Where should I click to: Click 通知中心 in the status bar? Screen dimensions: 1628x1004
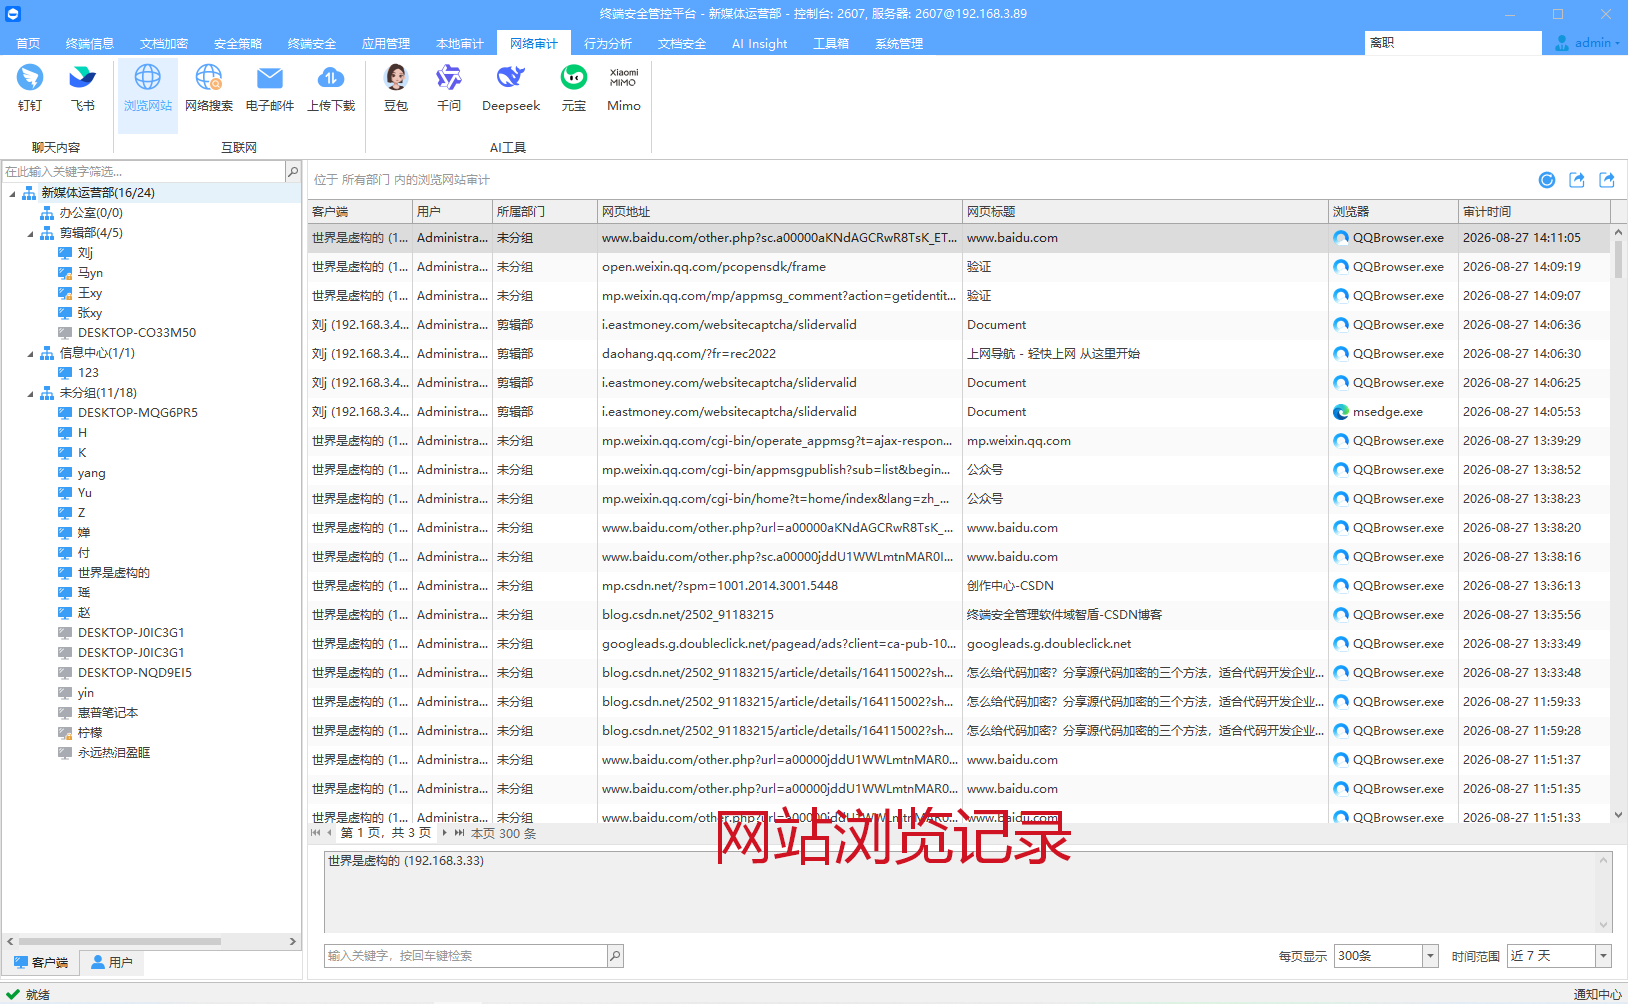click(1597, 994)
